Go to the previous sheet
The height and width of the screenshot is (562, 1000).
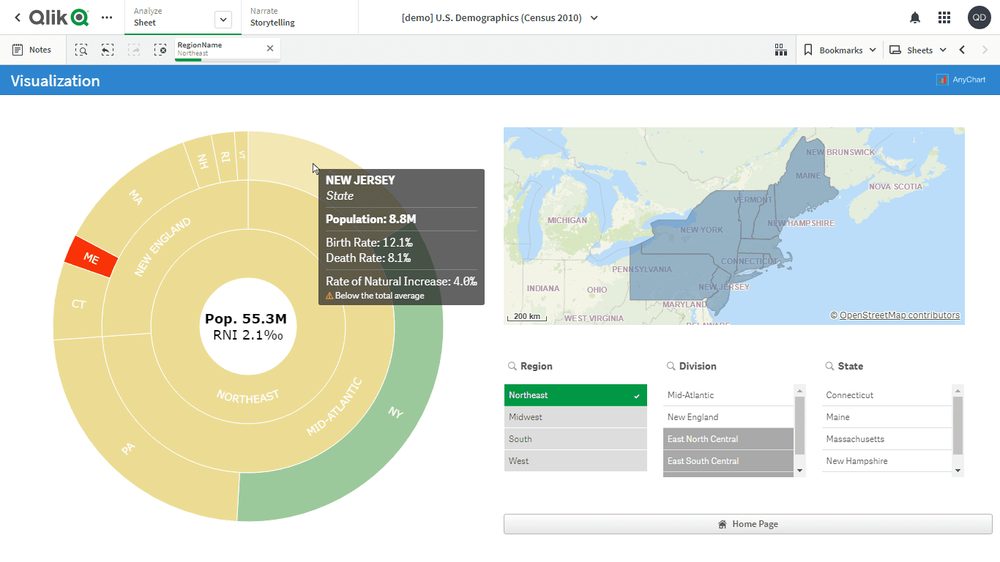pos(962,49)
